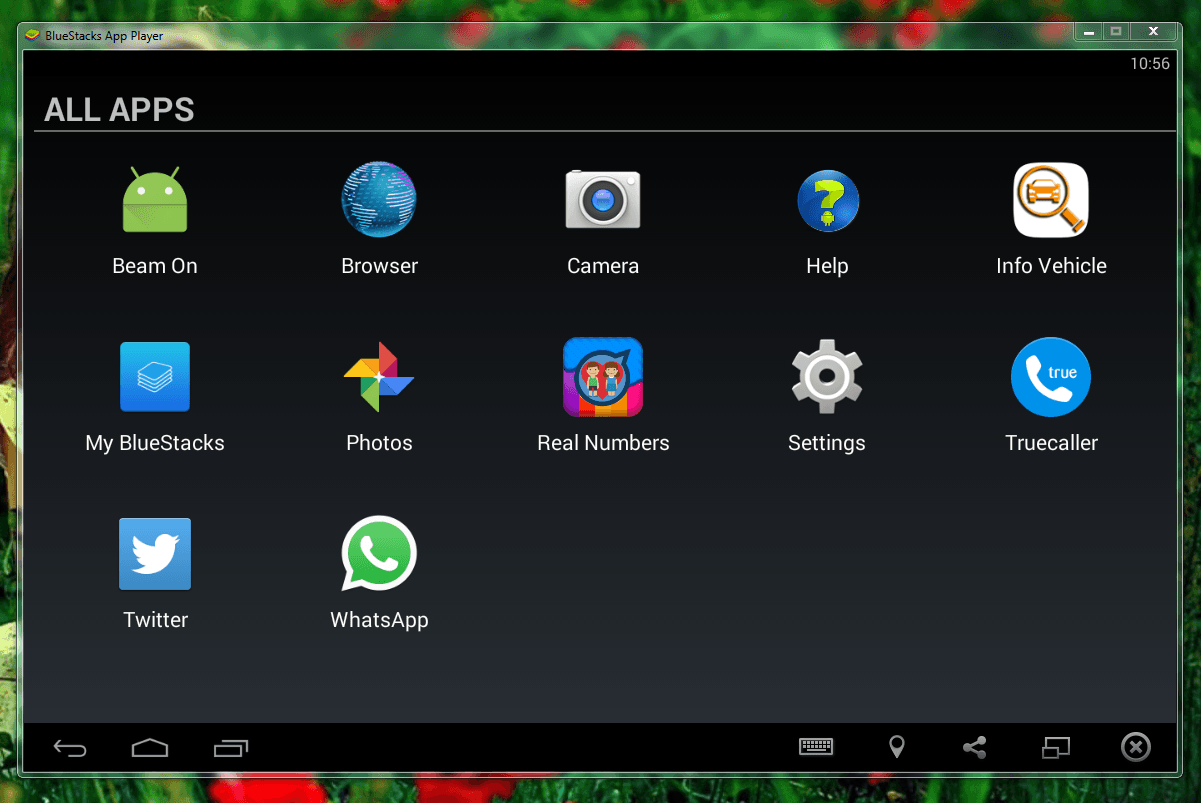Screen dimensions: 1201x803
Task: Open the WhatsApp app
Action: tap(379, 553)
